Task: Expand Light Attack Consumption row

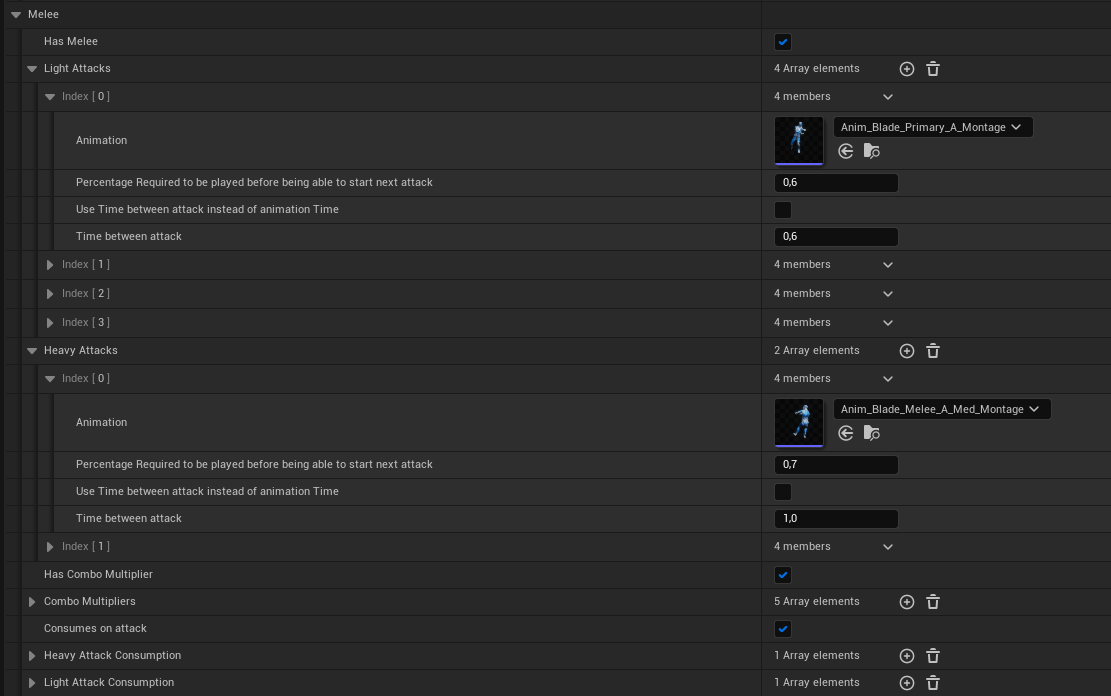Action: click(x=32, y=683)
